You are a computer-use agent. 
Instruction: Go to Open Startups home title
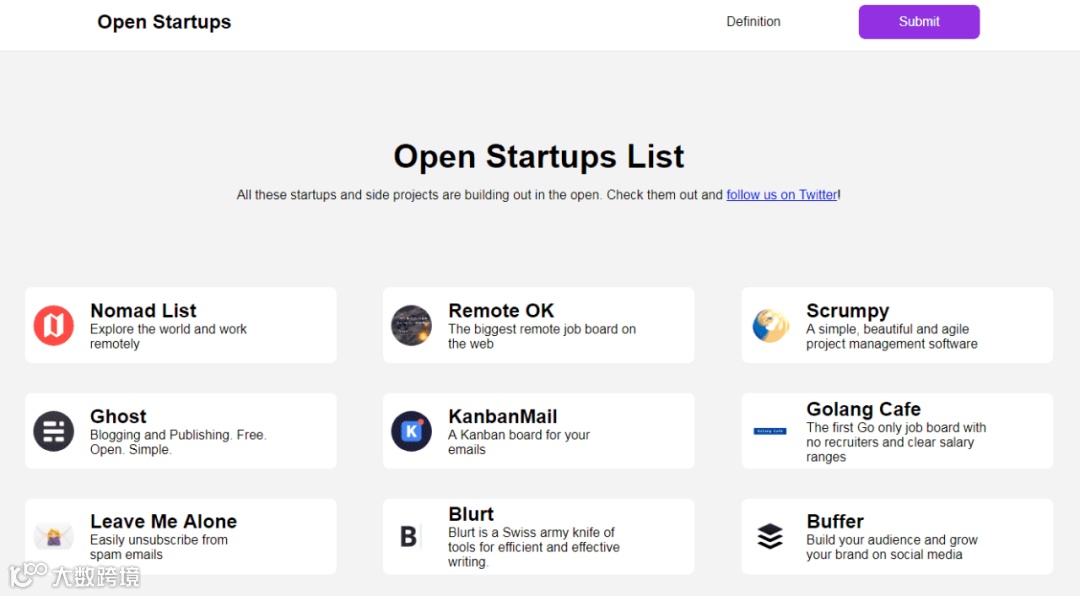[164, 22]
